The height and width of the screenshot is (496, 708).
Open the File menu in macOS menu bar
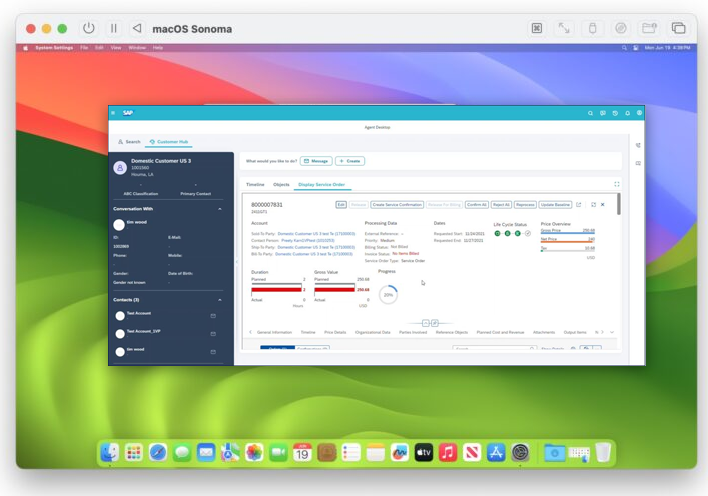pyautogui.click(x=84, y=47)
